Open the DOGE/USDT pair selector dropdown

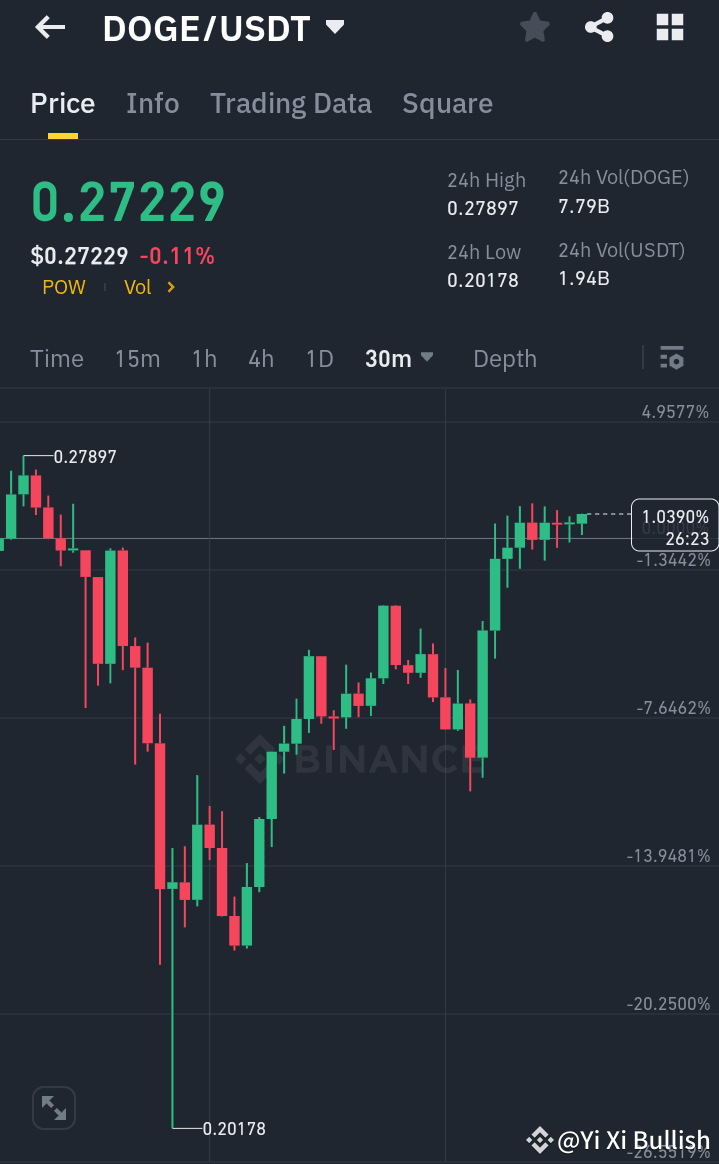pyautogui.click(x=334, y=27)
